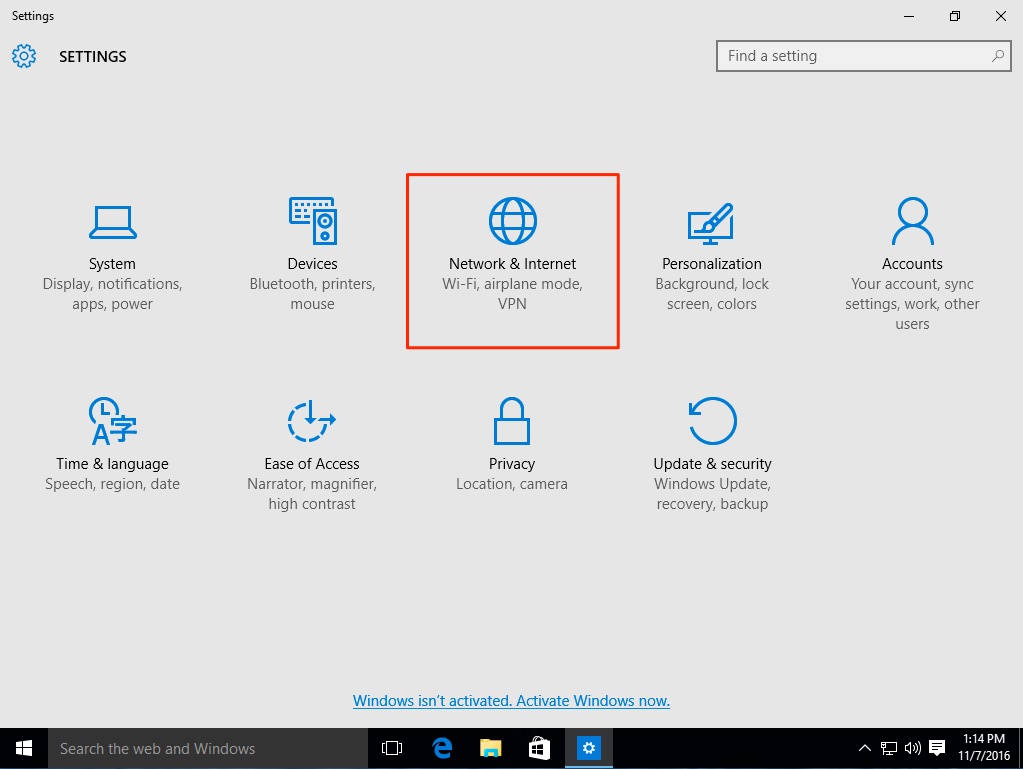Click the Activate Windows now link
This screenshot has height=769, width=1023.
point(511,701)
